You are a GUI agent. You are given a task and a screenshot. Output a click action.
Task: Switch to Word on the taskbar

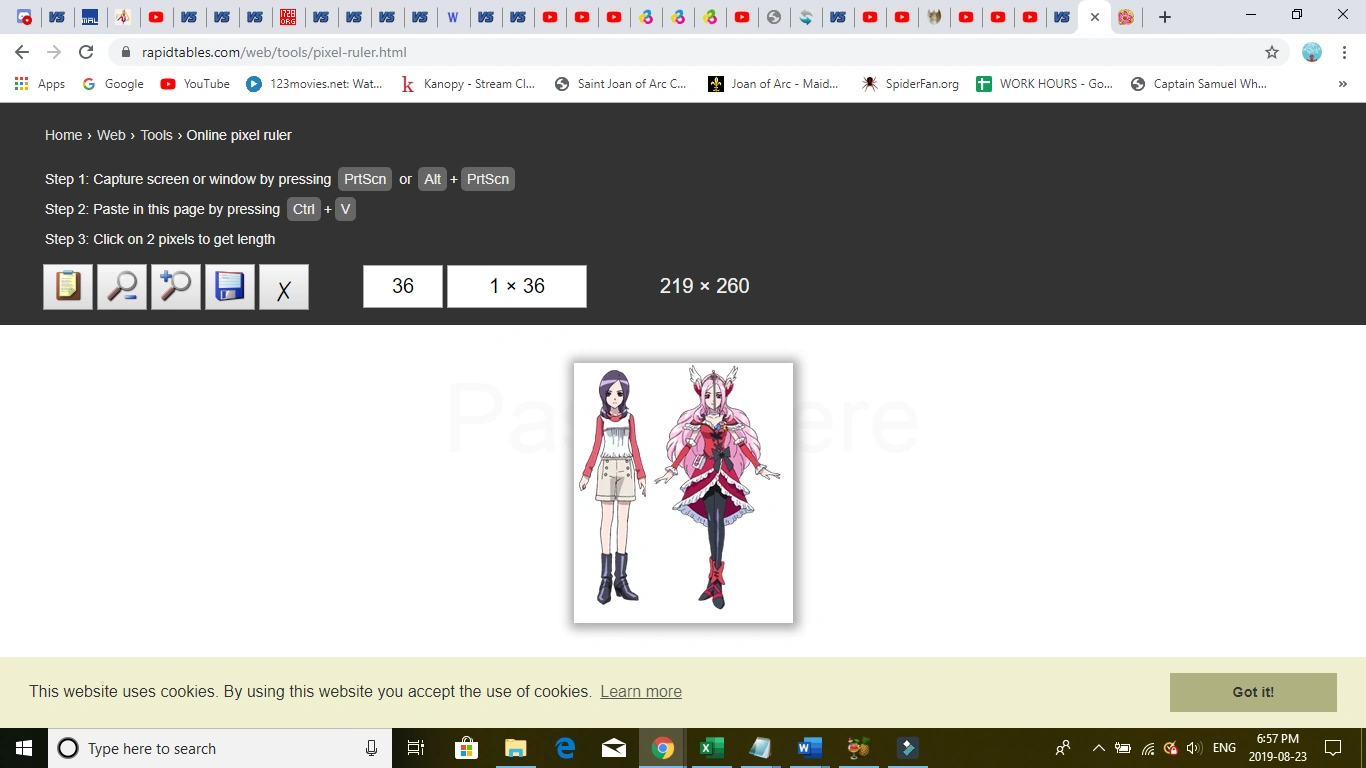[x=809, y=748]
